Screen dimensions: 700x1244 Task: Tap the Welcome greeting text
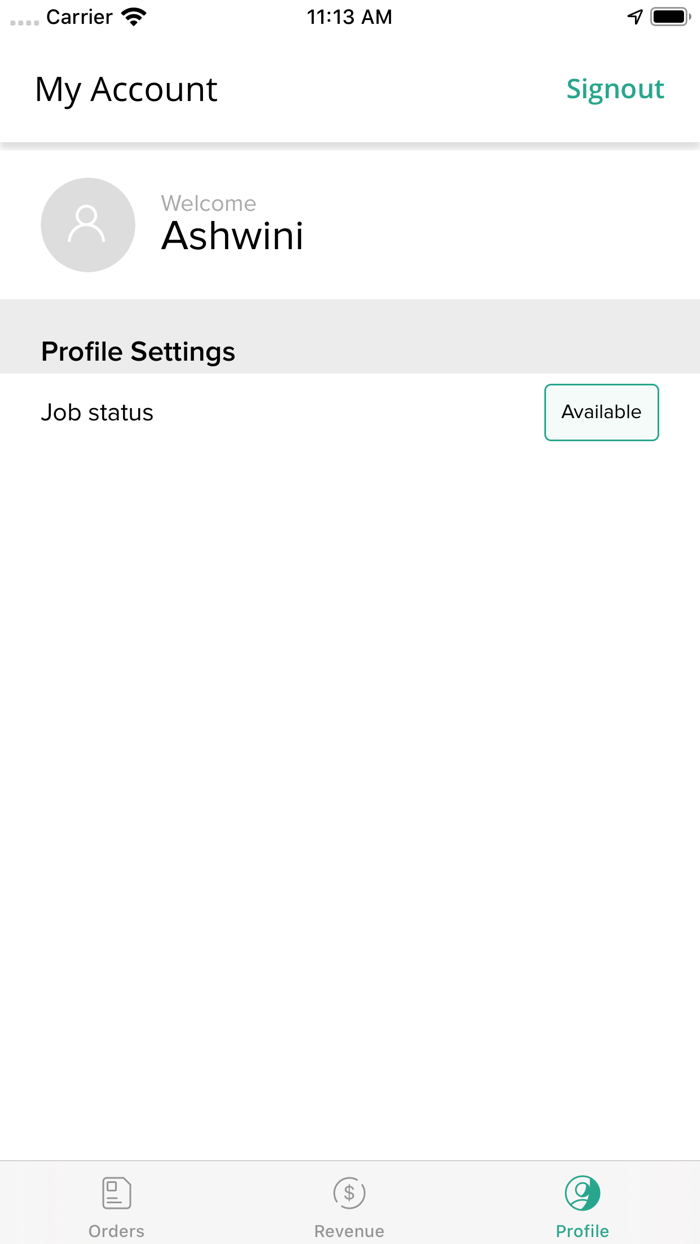point(209,203)
